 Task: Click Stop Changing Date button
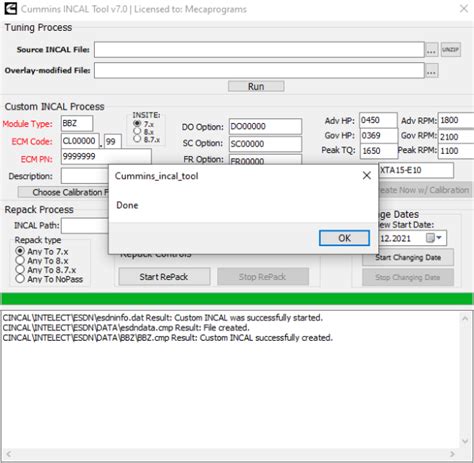point(408,277)
